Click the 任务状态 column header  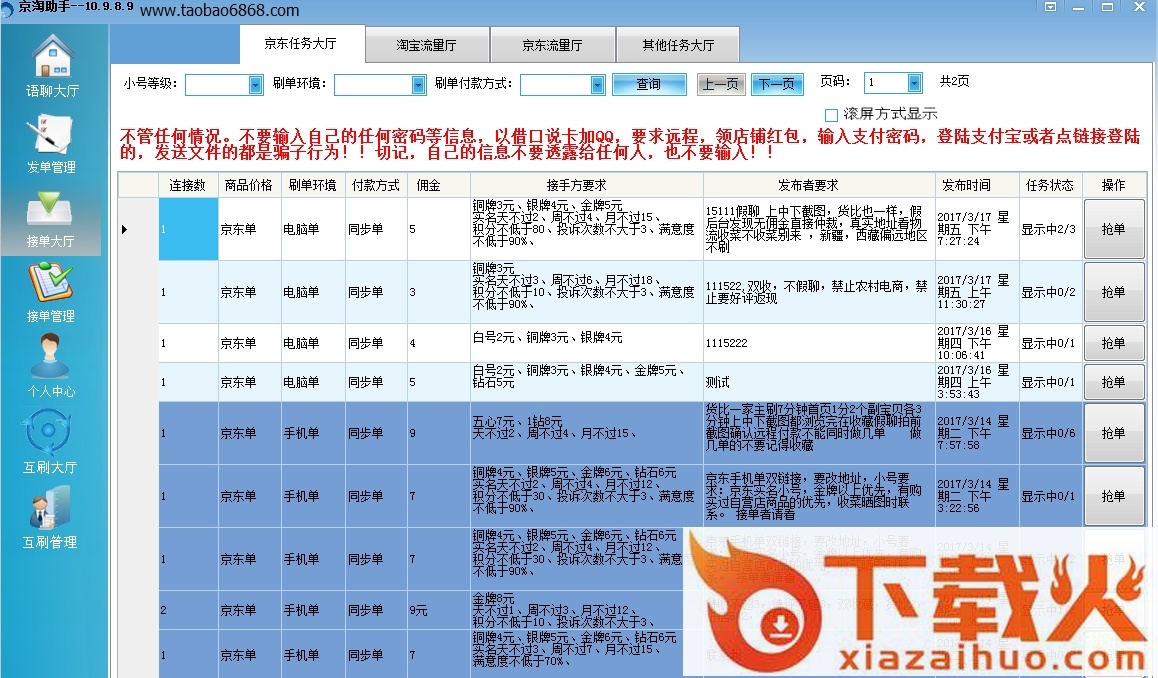(1050, 185)
